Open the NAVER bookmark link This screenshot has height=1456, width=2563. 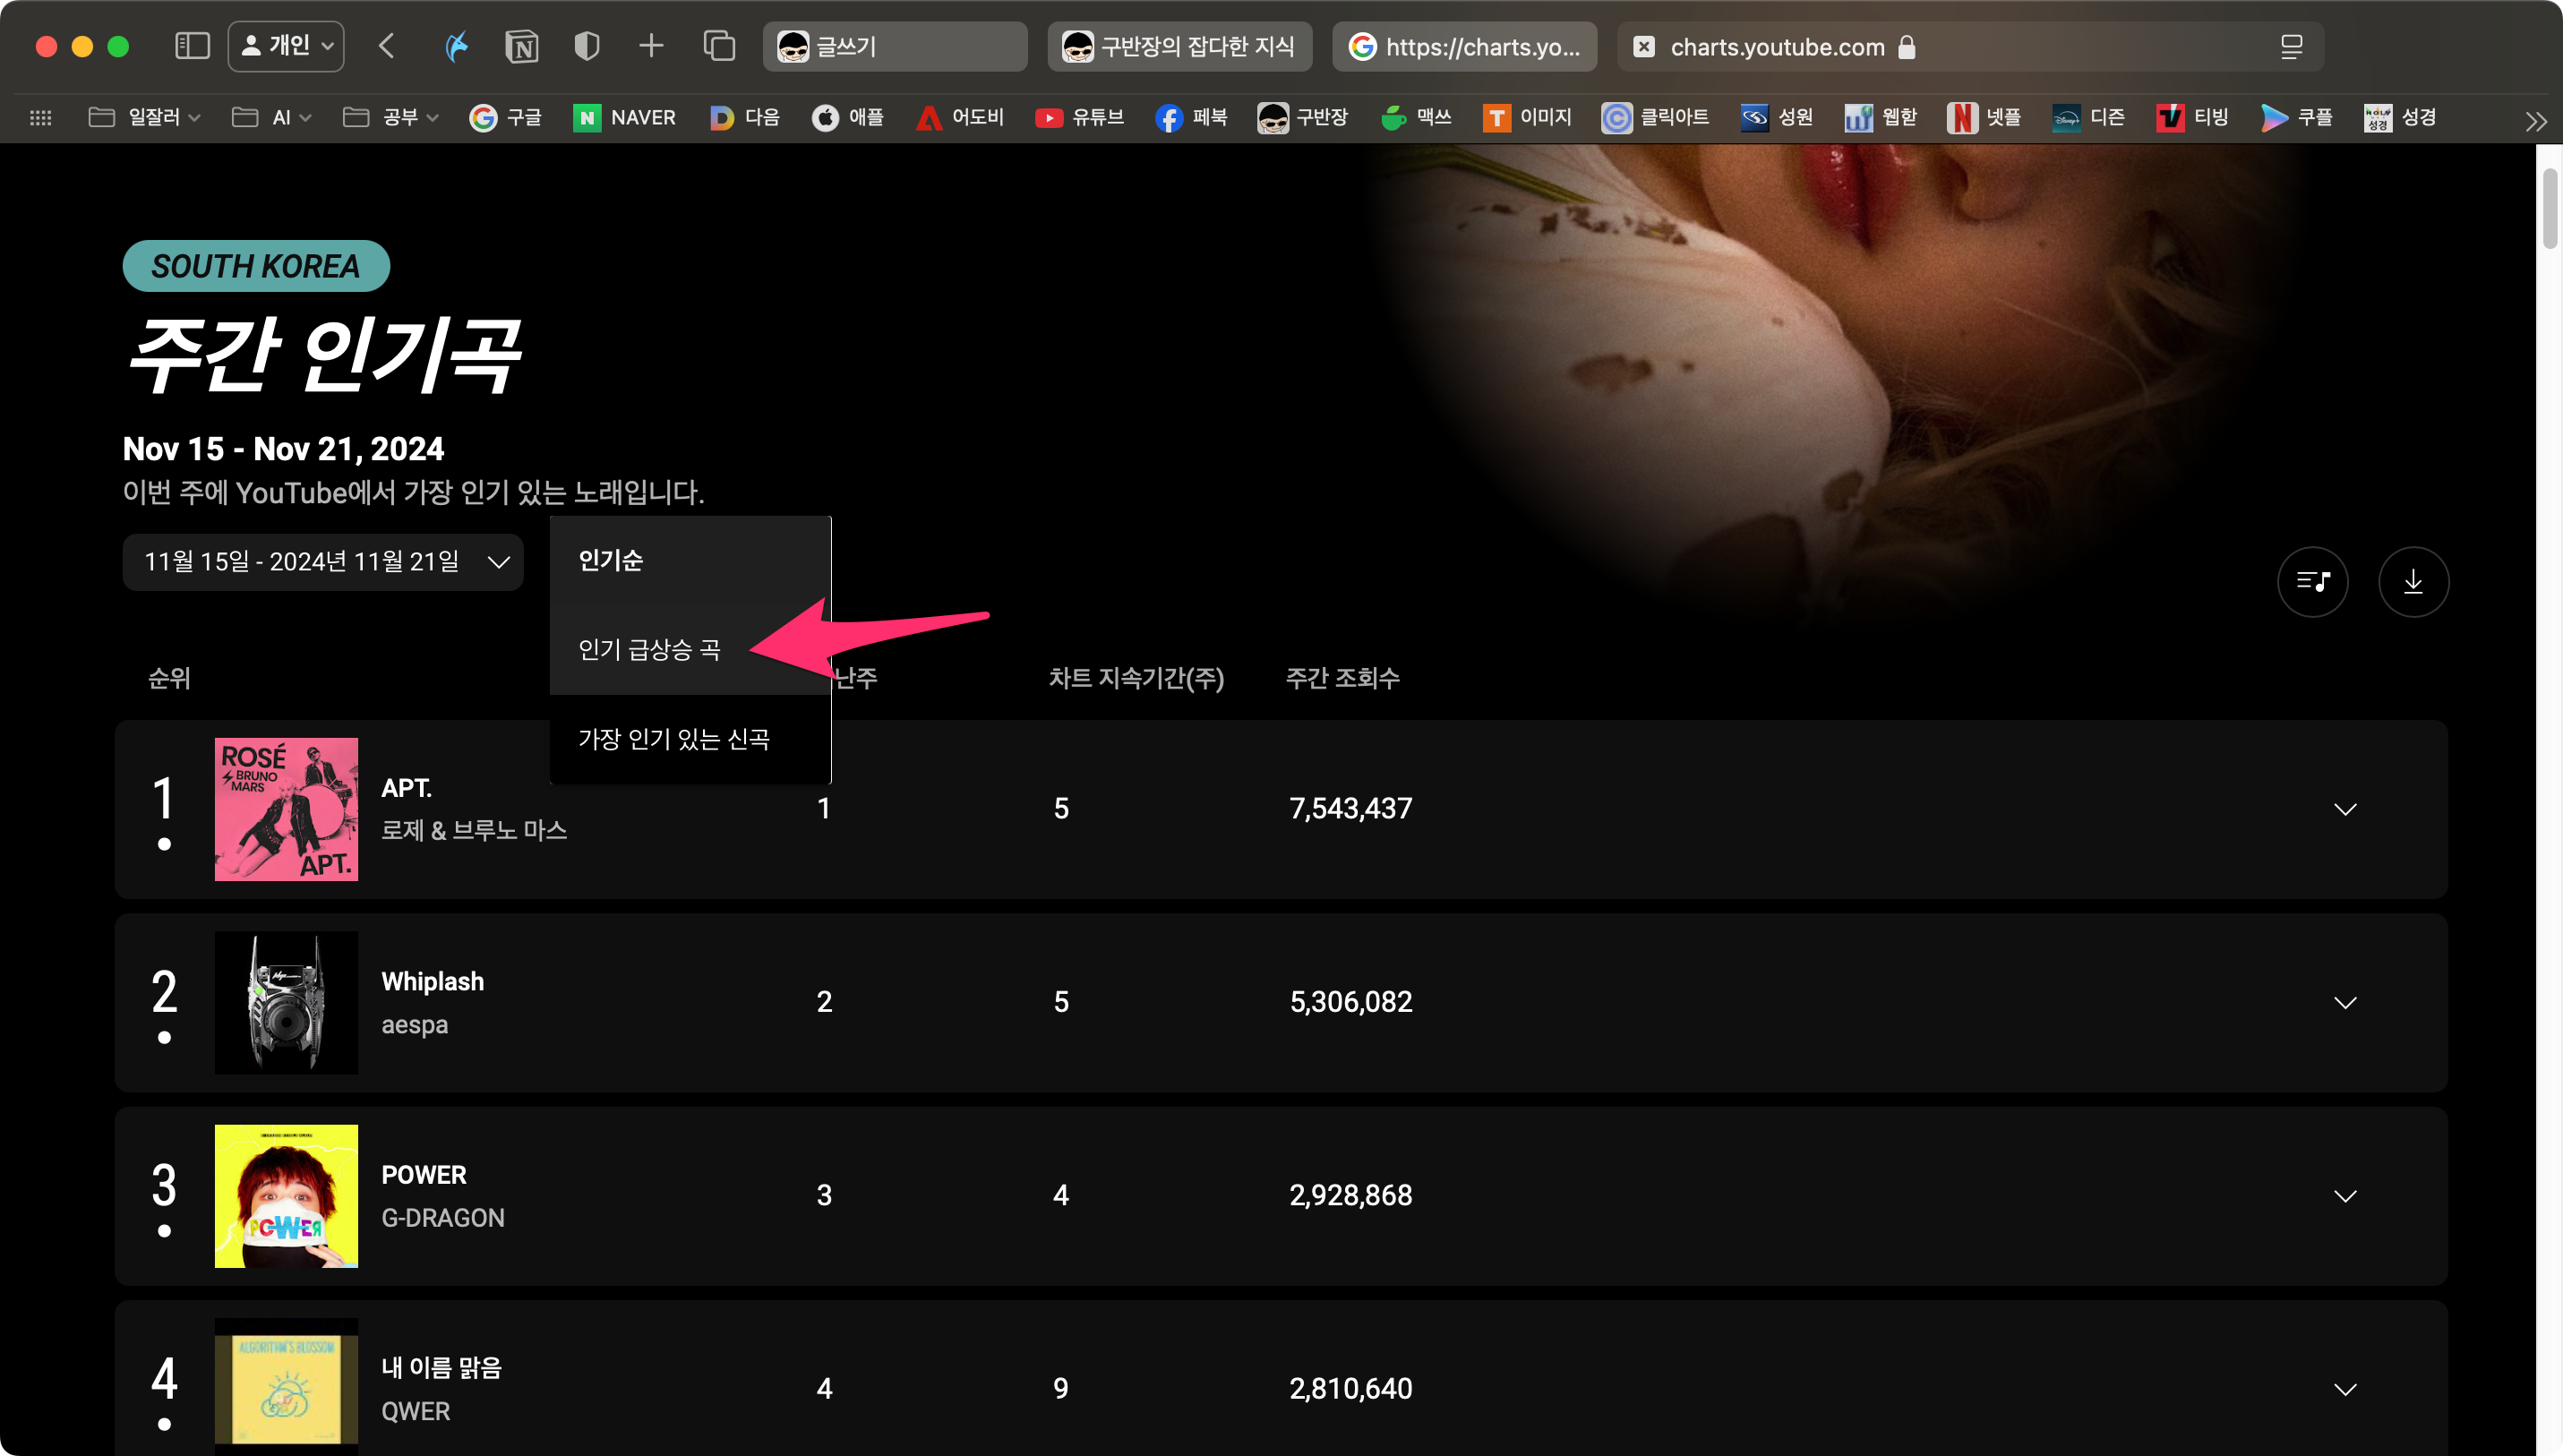pyautogui.click(x=625, y=118)
